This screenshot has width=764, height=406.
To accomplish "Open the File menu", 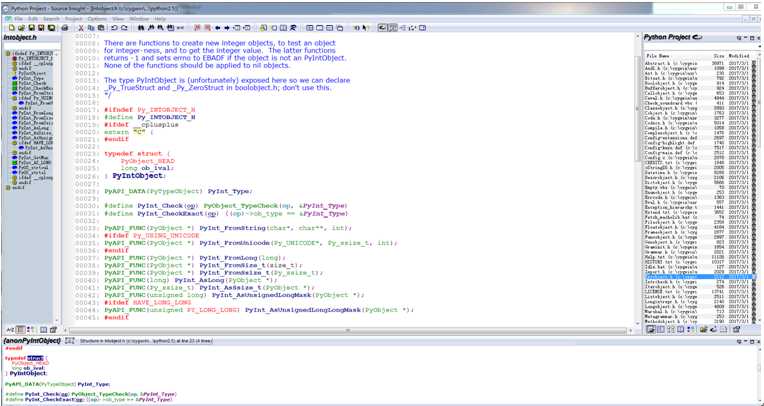I will pyautogui.click(x=19, y=19).
